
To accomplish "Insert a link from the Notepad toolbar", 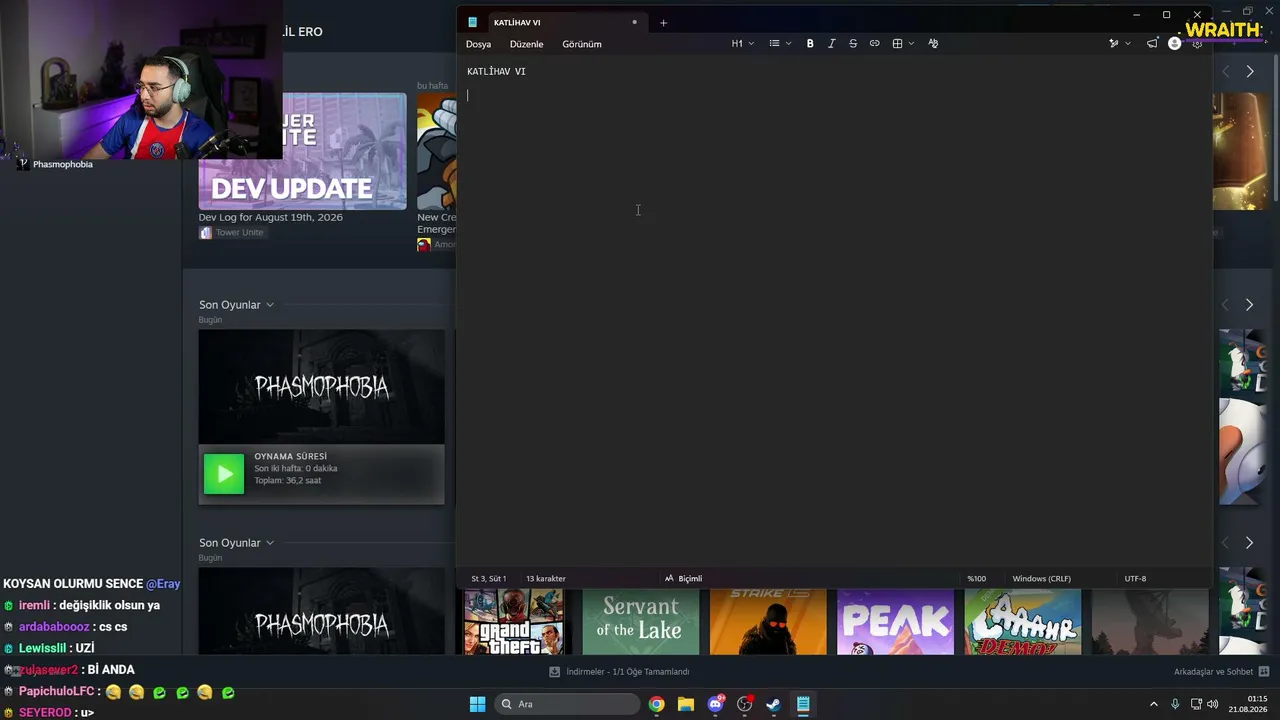I will click(875, 44).
